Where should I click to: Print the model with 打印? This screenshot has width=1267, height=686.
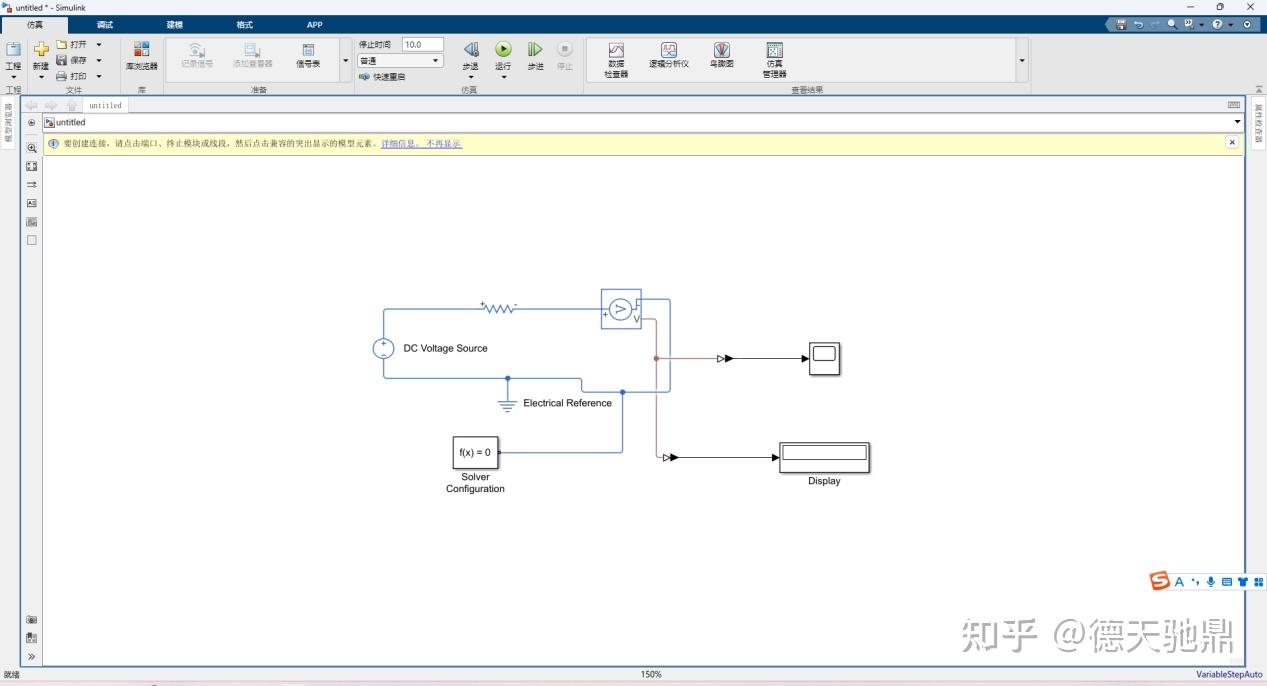coord(72,76)
